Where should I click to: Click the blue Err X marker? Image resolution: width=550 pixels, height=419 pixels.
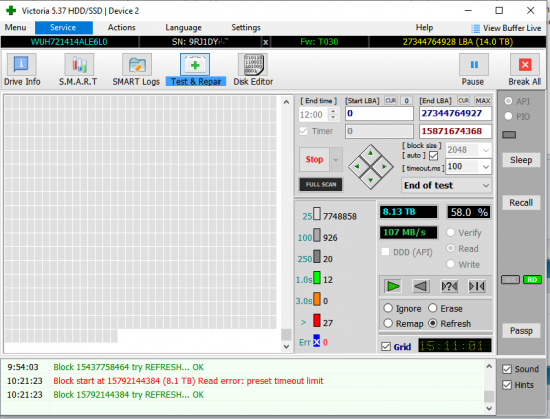317,341
